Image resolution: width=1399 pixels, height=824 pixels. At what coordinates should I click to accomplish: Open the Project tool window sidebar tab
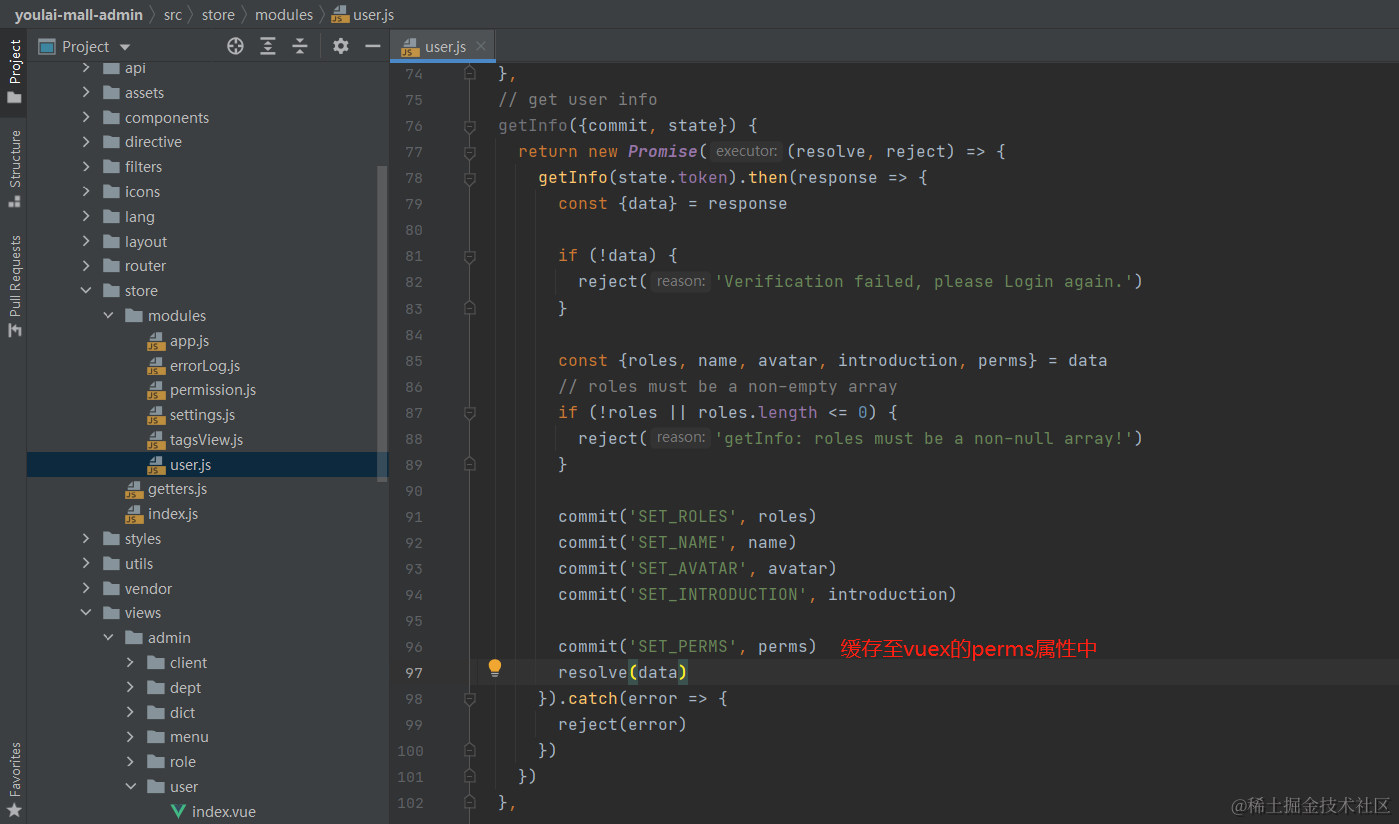click(x=14, y=72)
